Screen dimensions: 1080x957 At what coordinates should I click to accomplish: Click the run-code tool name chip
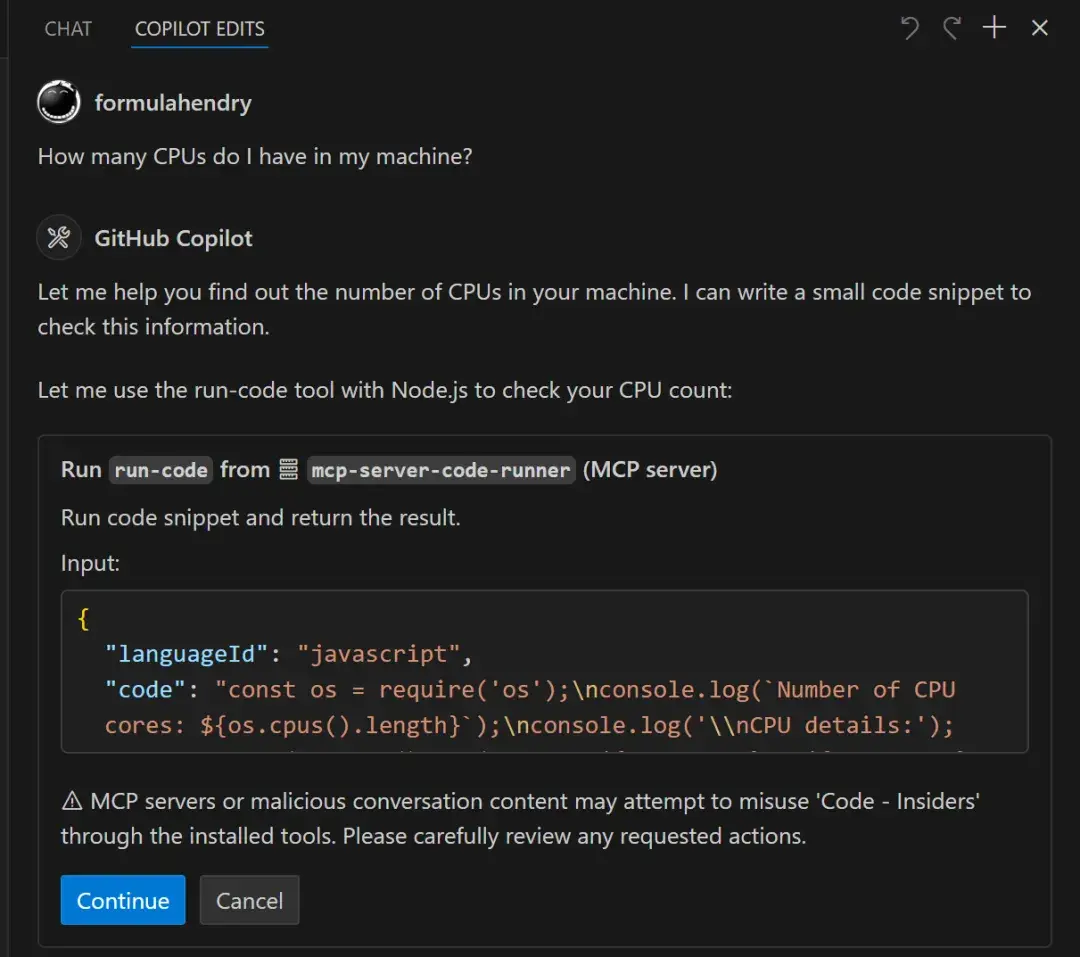[161, 470]
